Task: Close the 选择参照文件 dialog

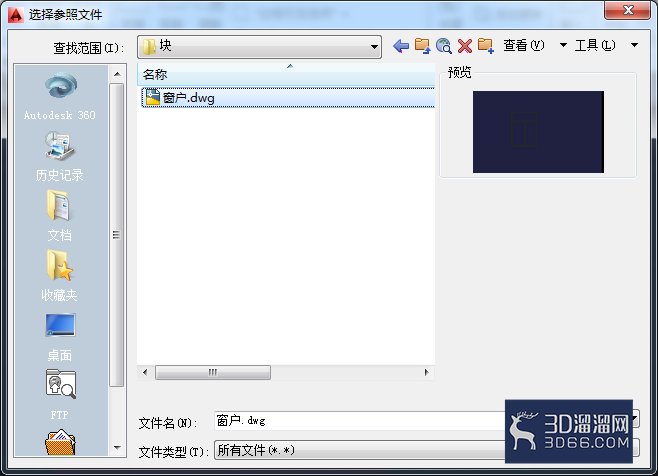Action: [627, 10]
